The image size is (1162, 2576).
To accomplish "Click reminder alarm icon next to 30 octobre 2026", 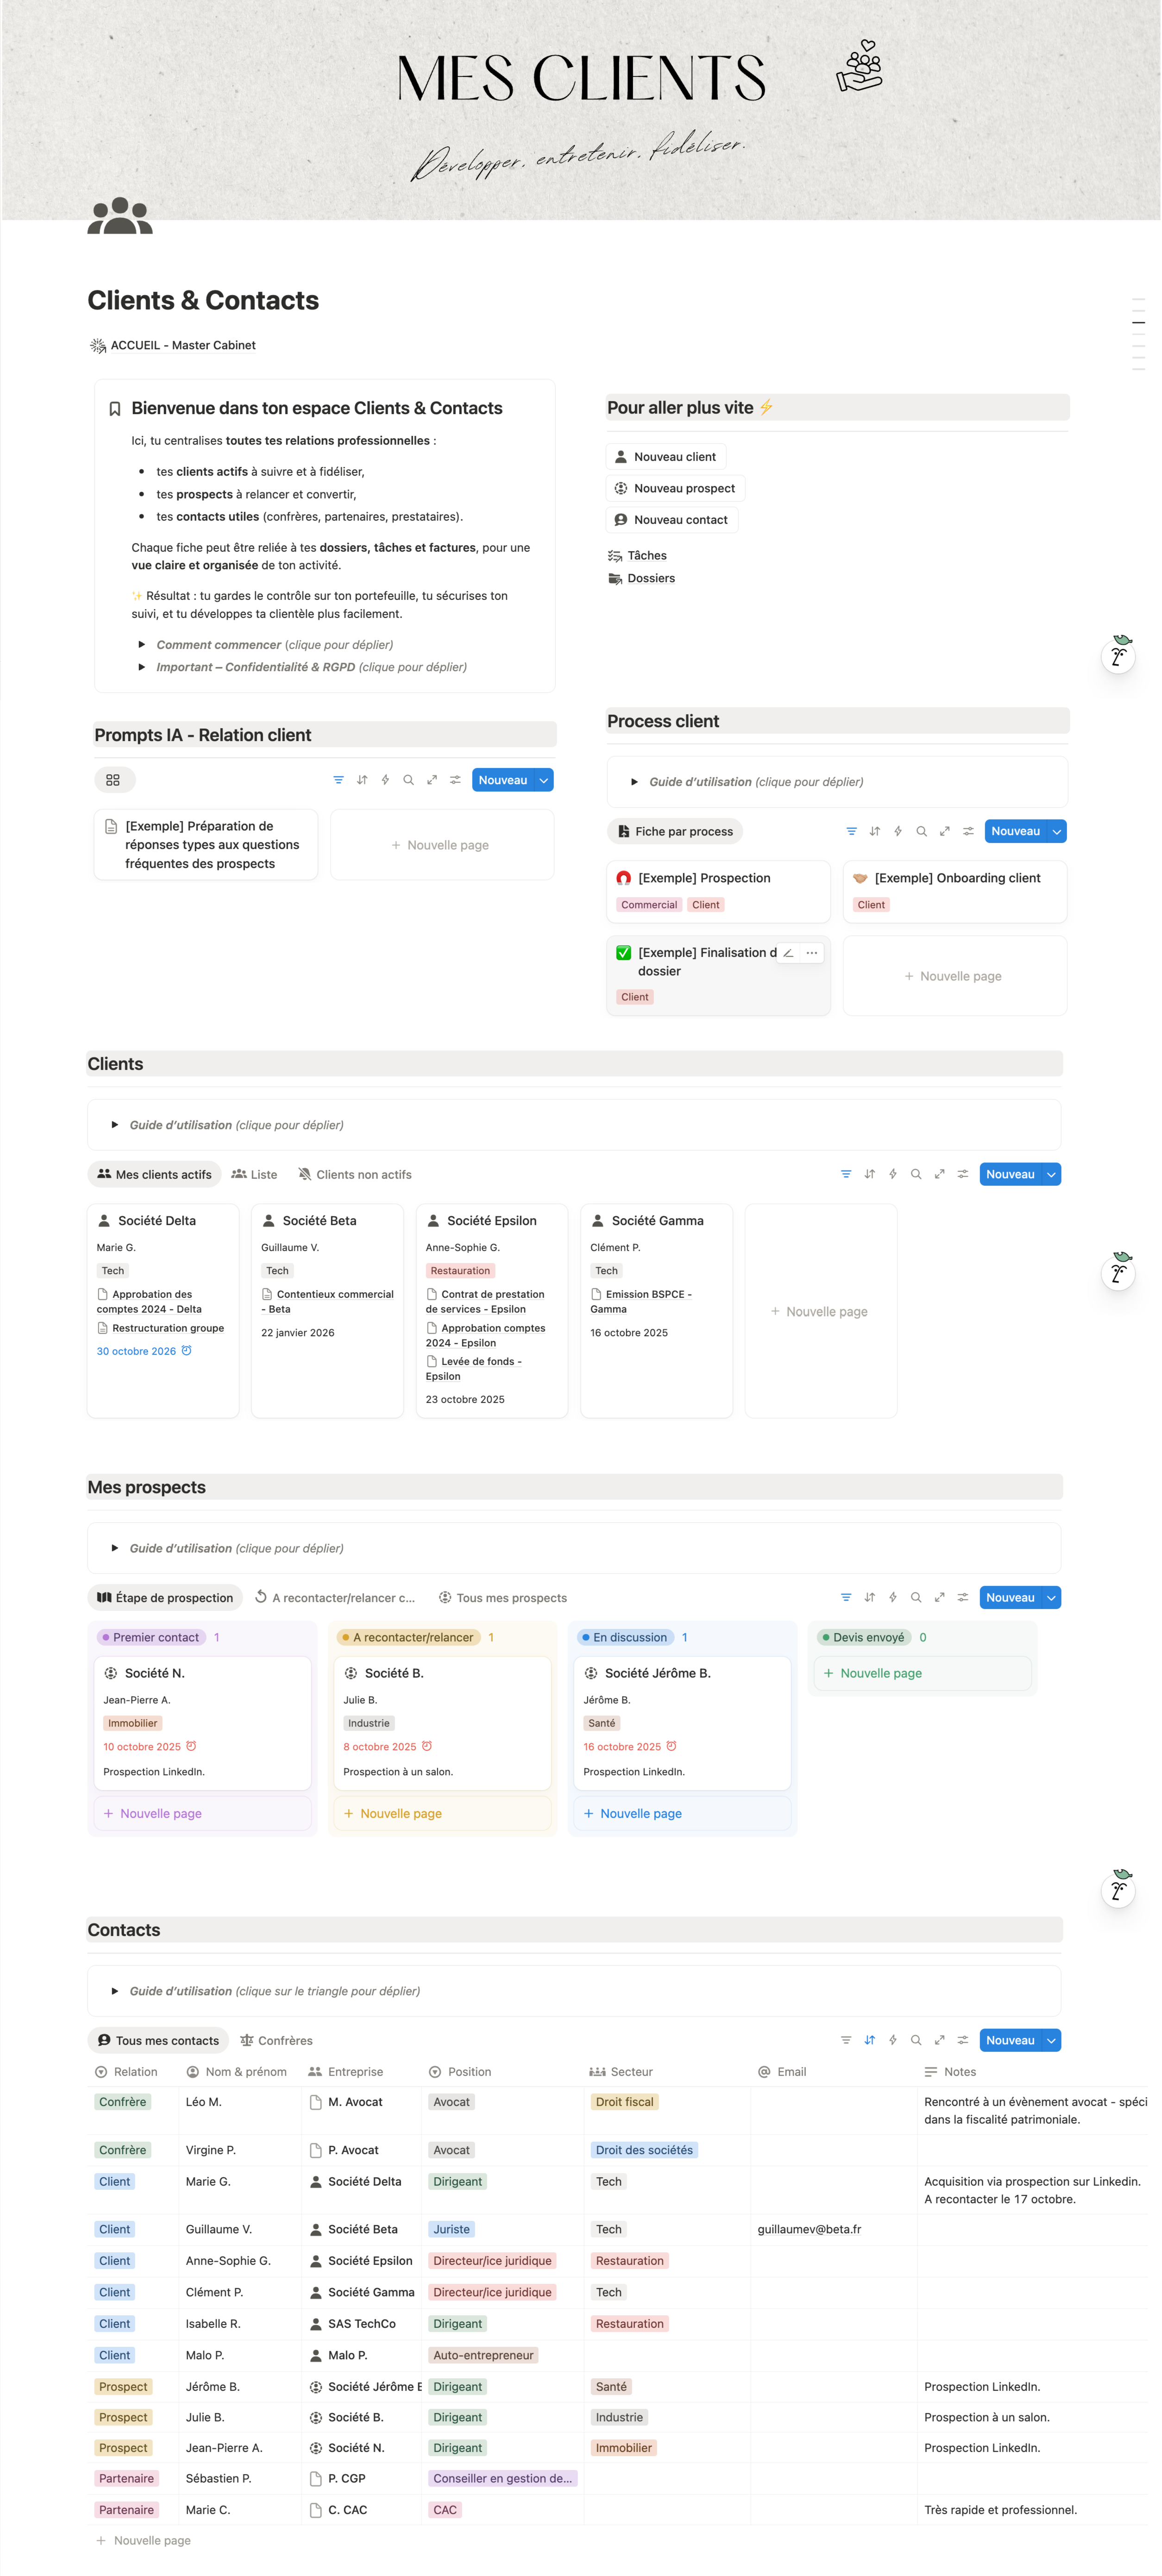I will (x=186, y=1351).
